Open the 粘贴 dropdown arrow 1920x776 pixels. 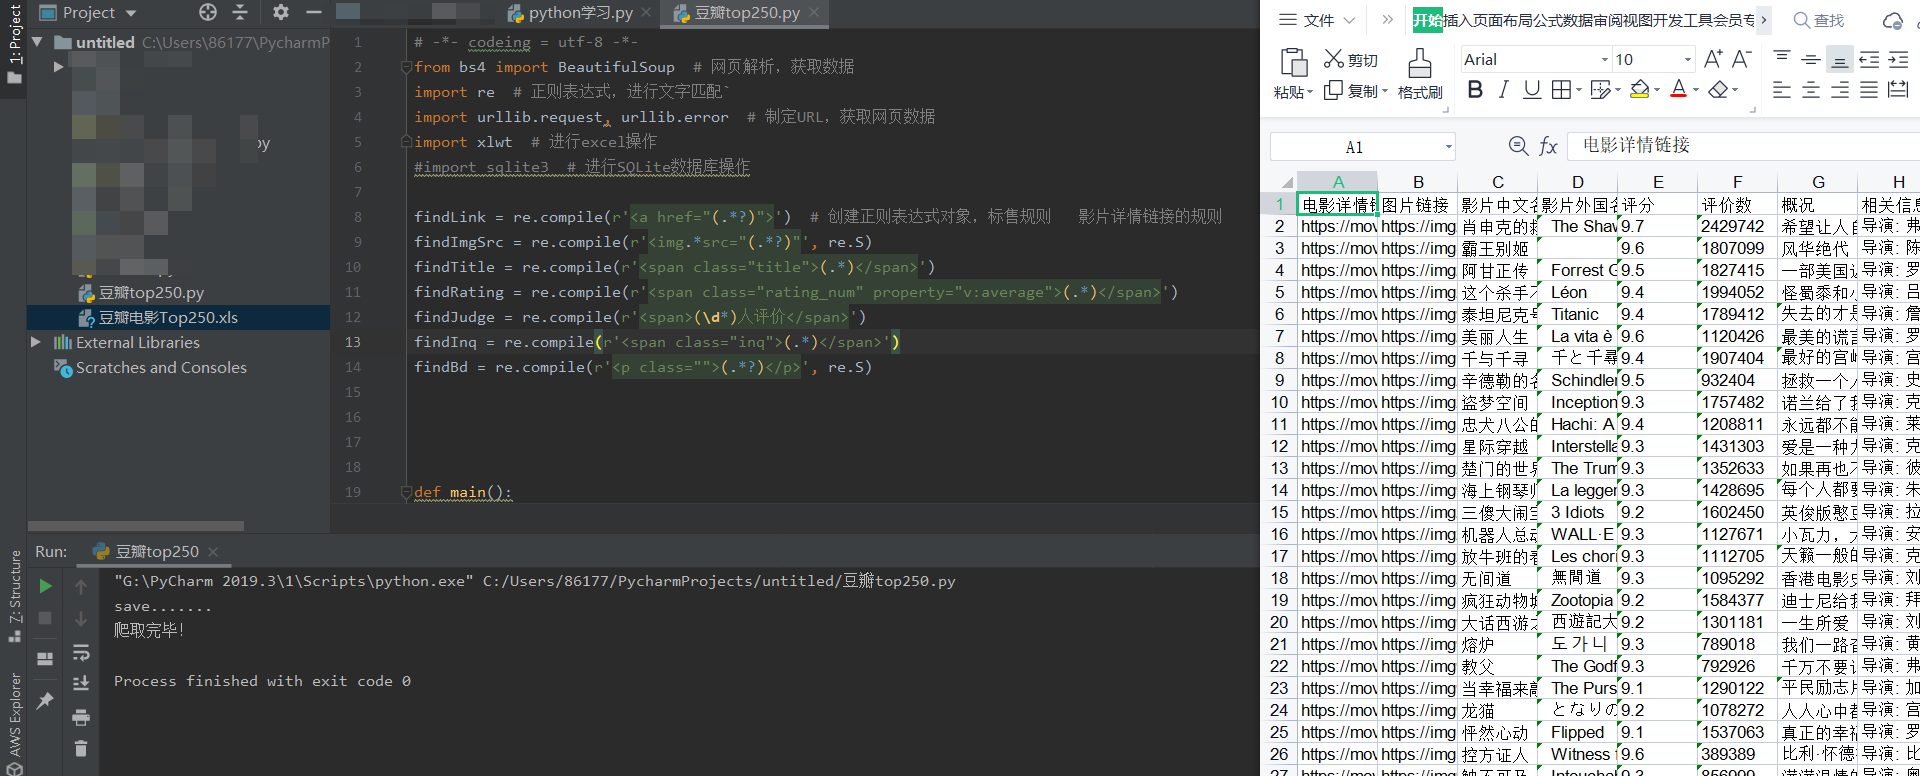point(1310,93)
